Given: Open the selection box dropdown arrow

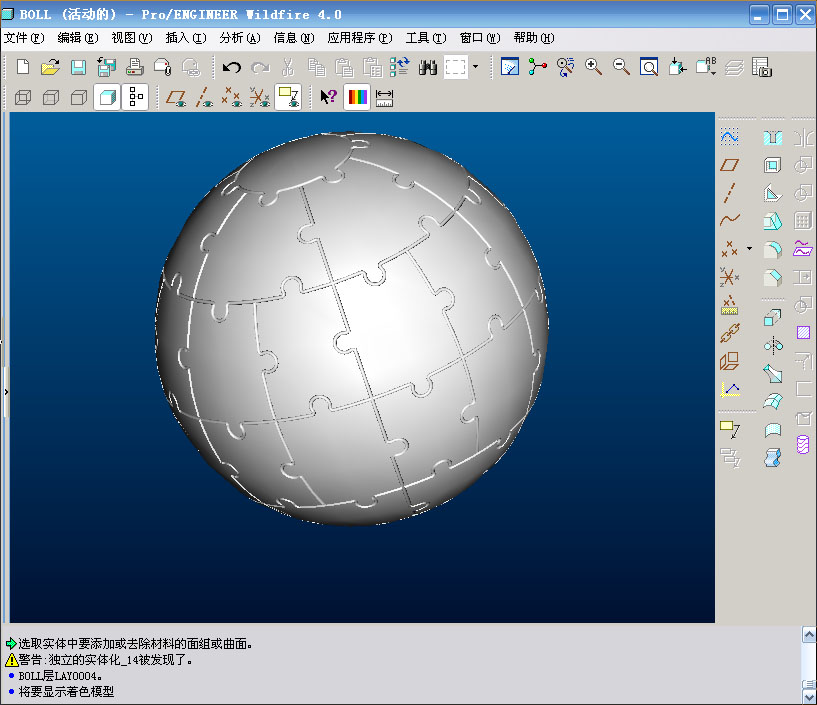Looking at the screenshot, I should coord(475,67).
